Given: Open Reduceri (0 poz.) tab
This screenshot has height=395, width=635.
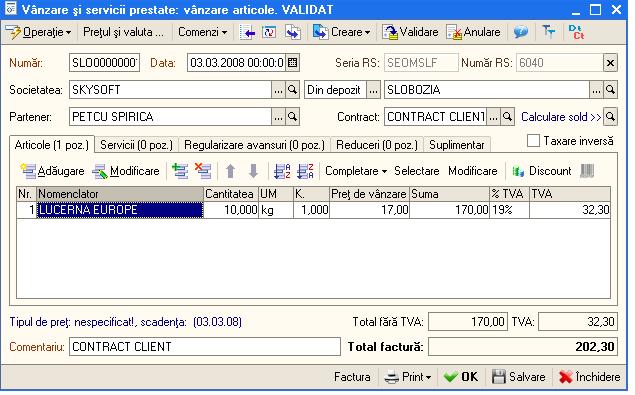Looking at the screenshot, I should click(377, 145).
